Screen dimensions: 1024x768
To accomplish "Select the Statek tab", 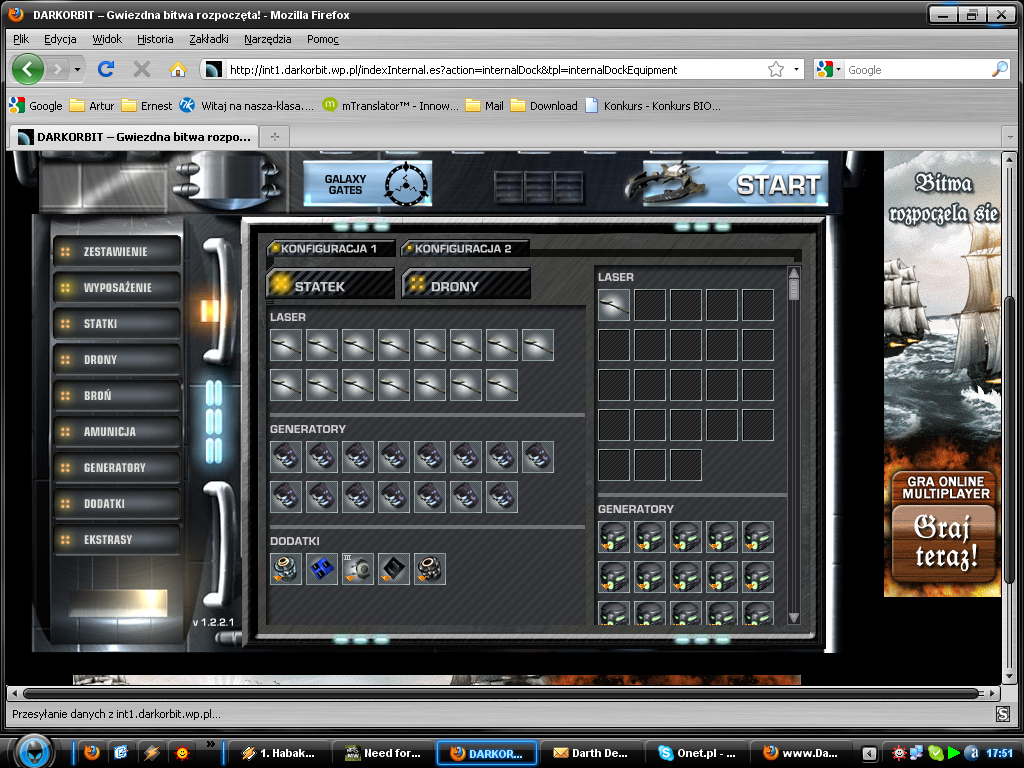I will pyautogui.click(x=330, y=285).
